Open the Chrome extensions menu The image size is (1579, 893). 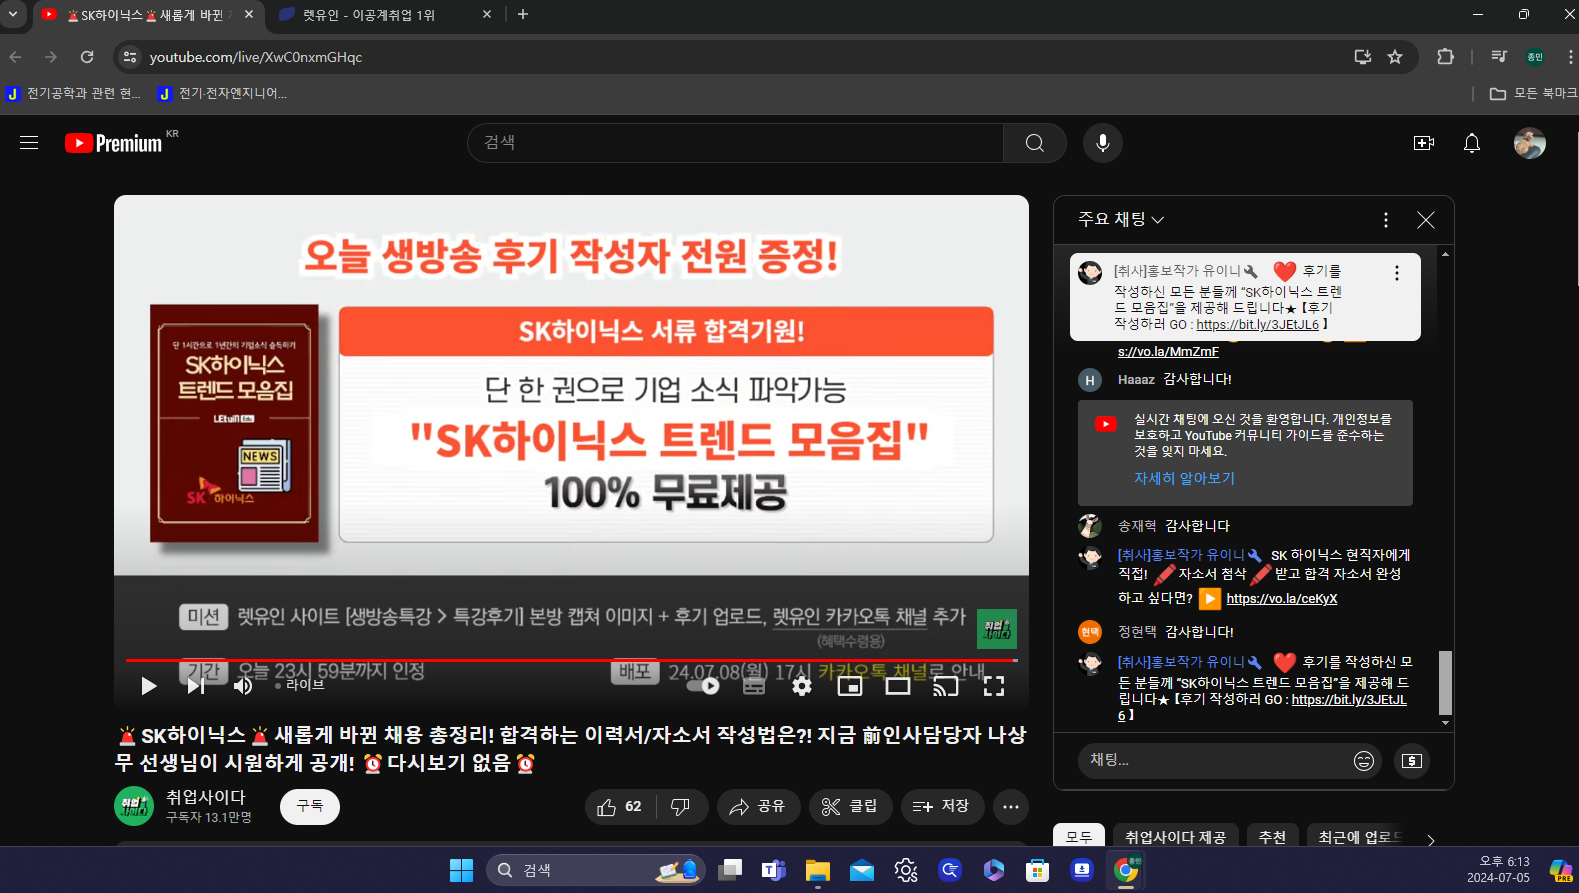pyautogui.click(x=1445, y=57)
